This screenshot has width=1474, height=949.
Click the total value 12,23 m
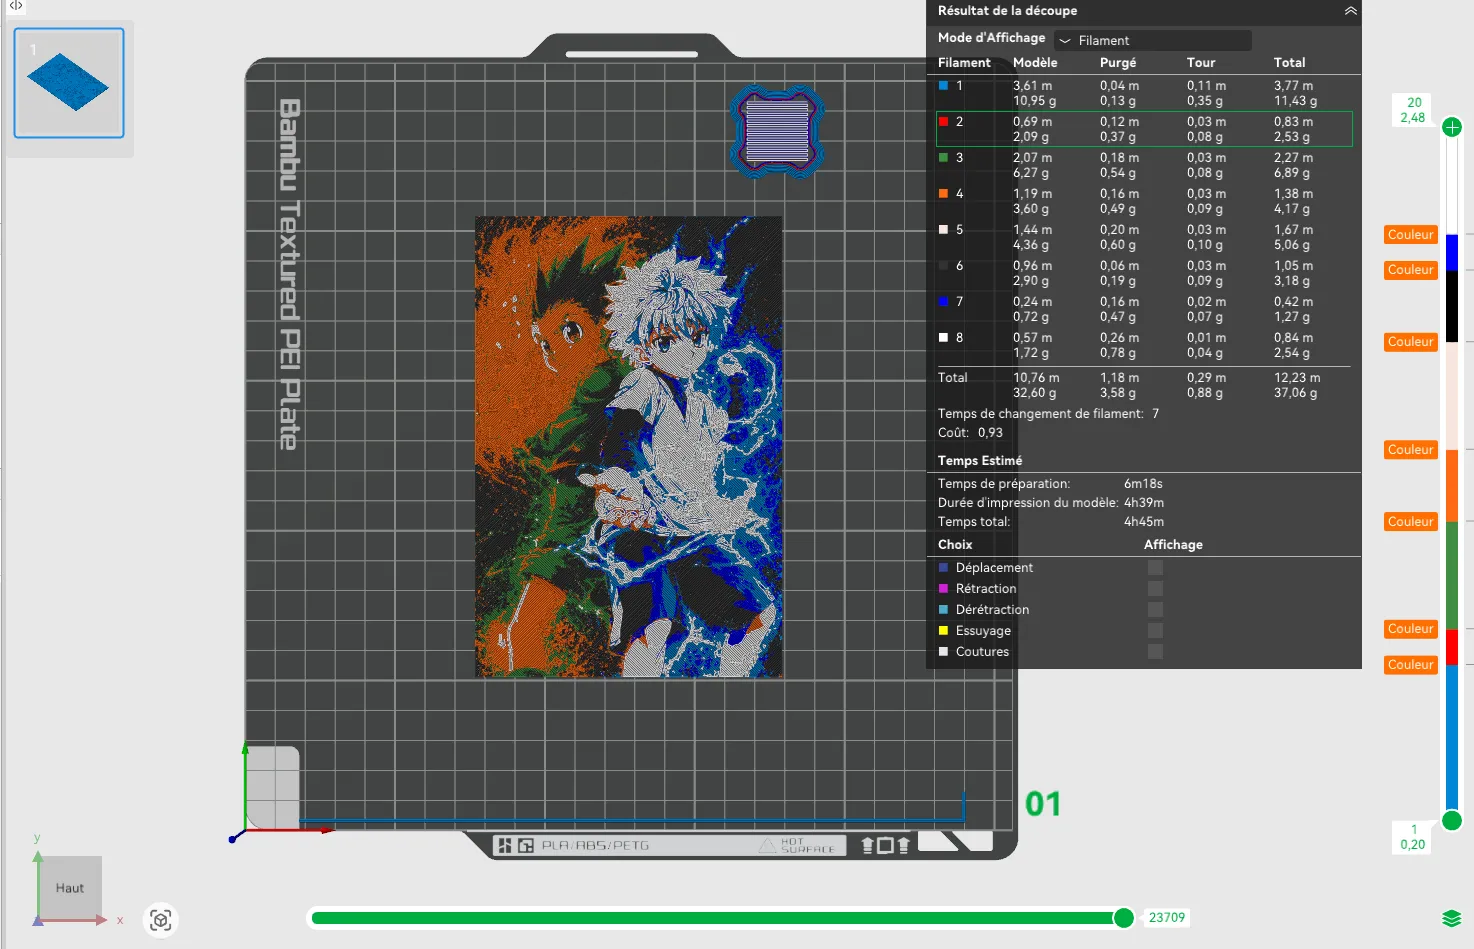point(1297,378)
